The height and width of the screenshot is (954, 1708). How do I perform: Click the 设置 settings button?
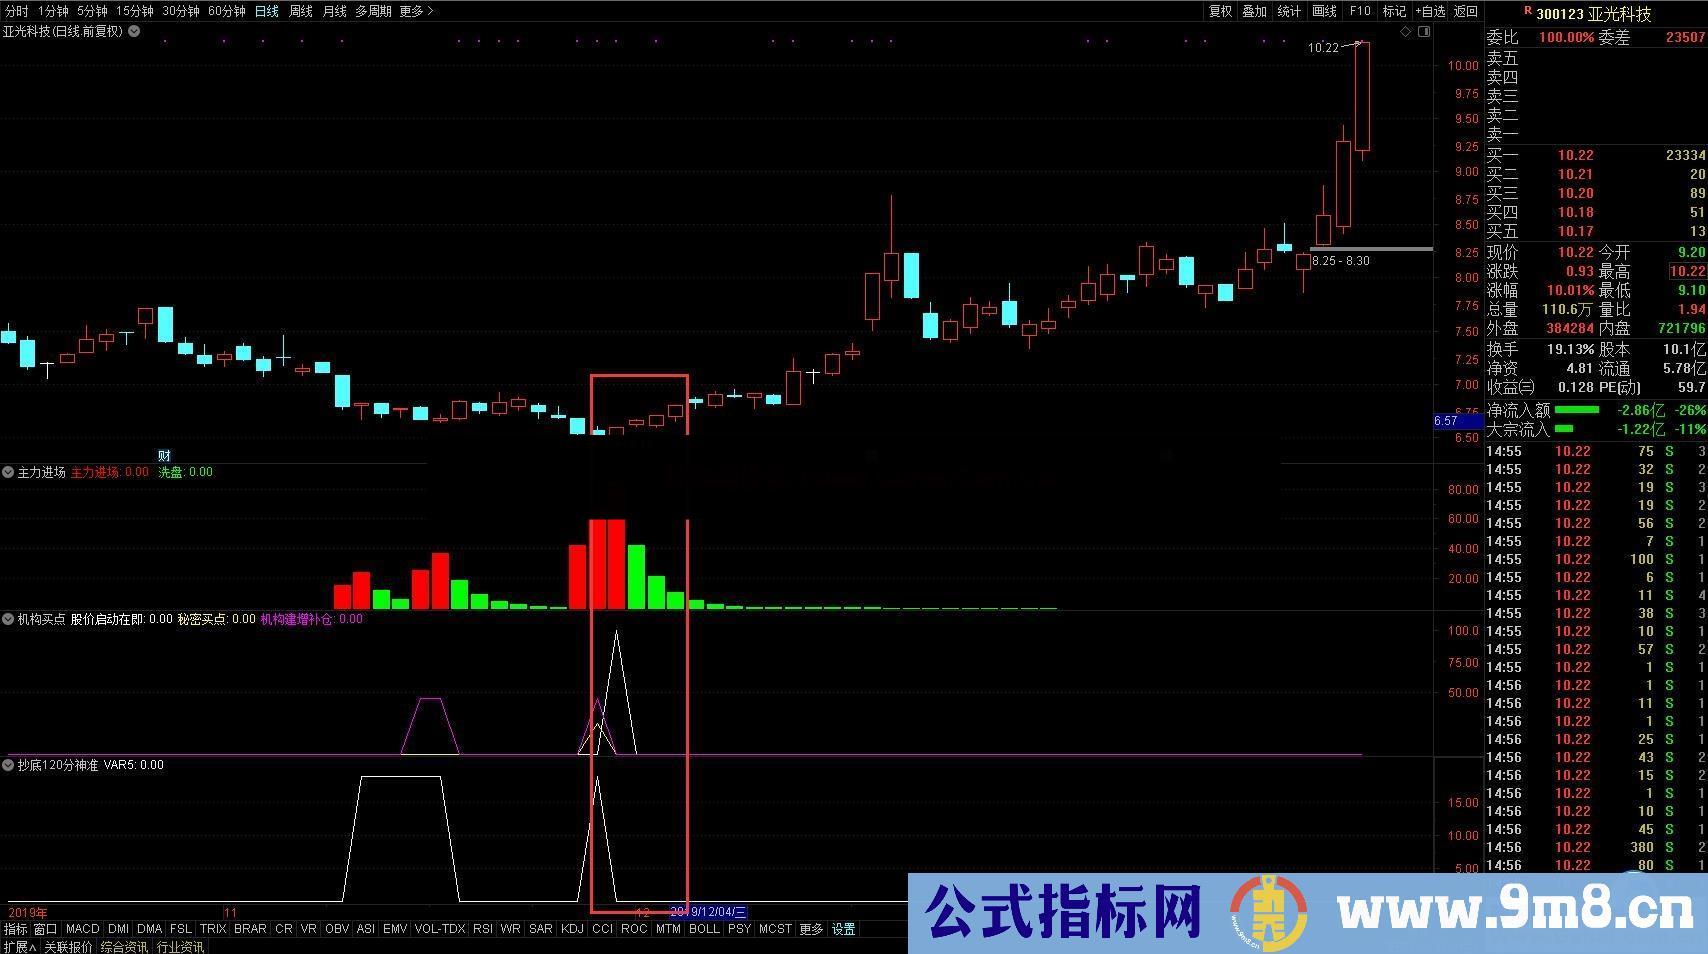843,929
